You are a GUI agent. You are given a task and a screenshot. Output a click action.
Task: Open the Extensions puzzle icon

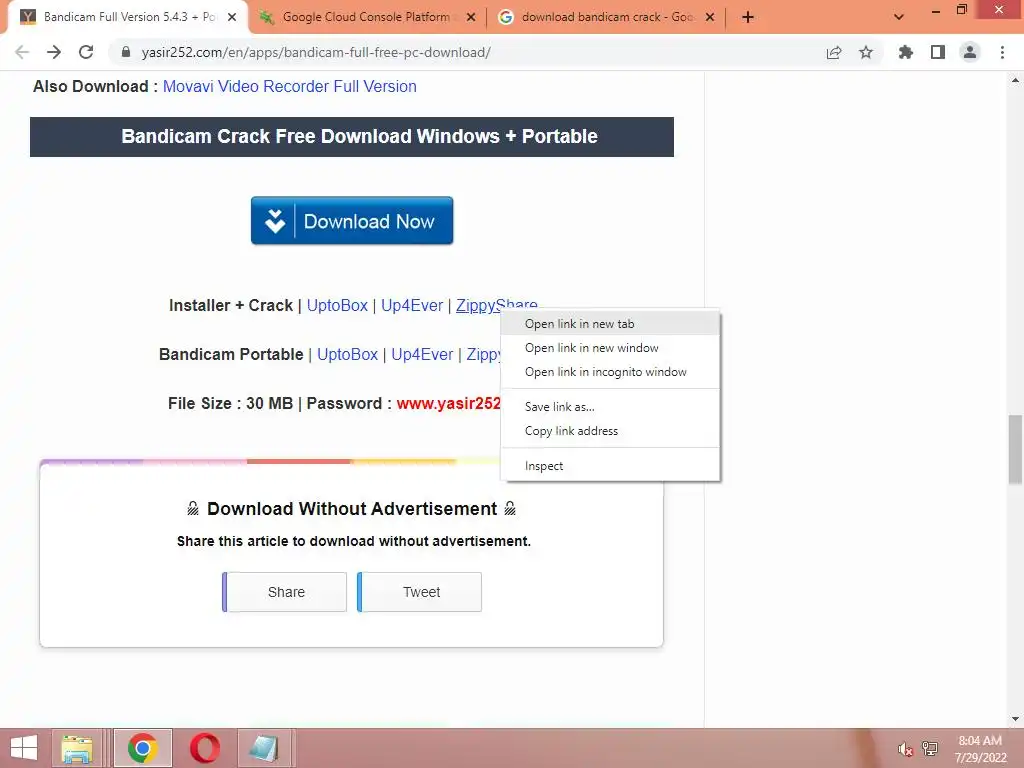coord(906,52)
